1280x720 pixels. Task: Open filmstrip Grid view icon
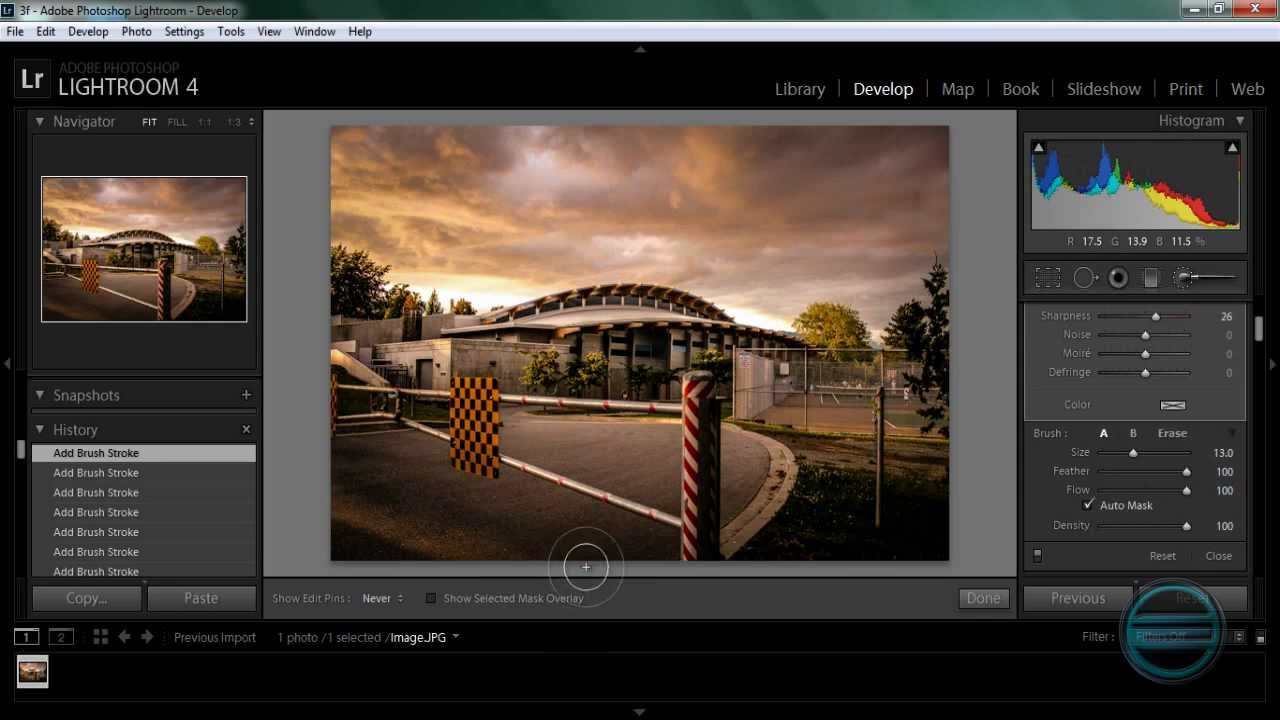click(100, 637)
